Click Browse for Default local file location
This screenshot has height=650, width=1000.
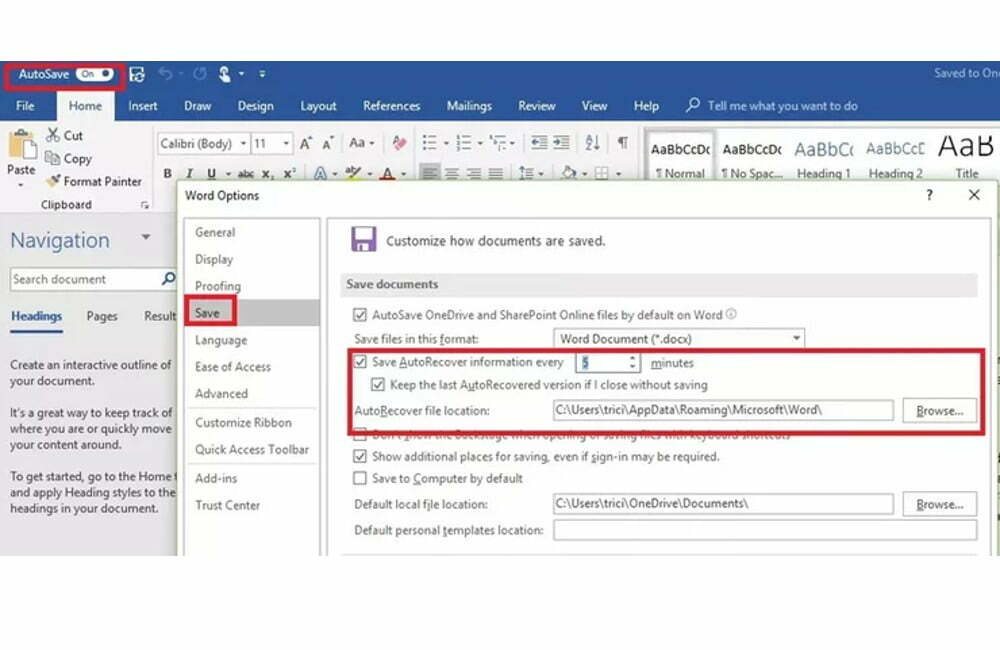[939, 504]
